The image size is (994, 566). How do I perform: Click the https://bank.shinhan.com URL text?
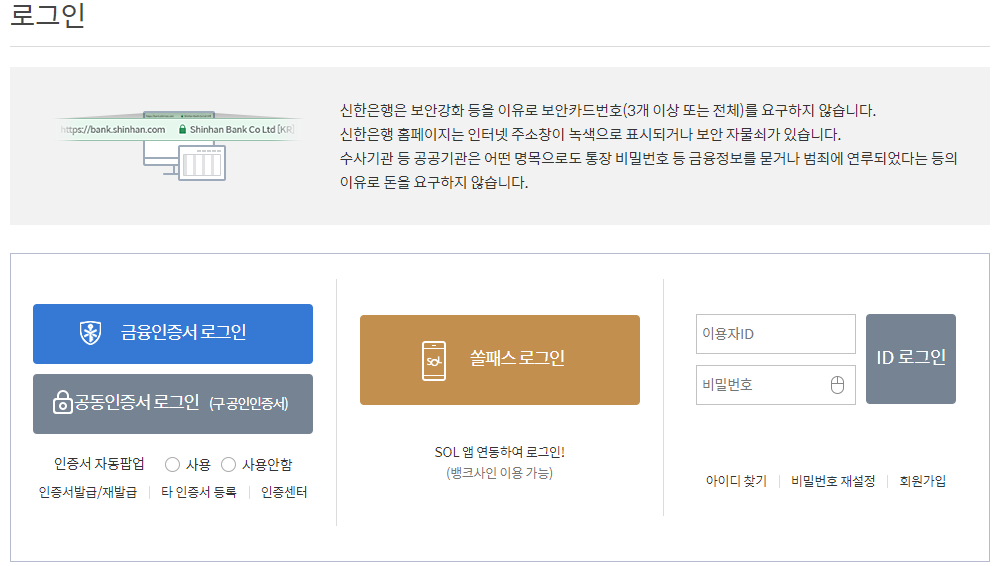113,129
